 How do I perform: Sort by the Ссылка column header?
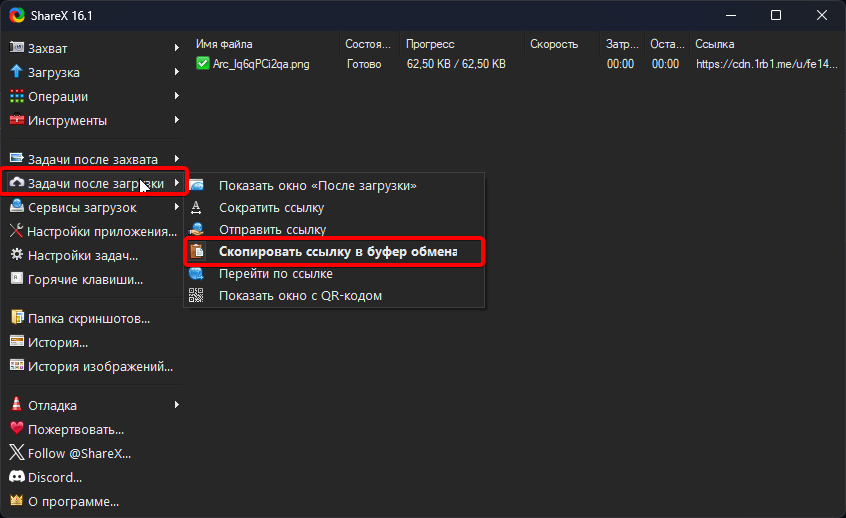pyautogui.click(x=714, y=44)
